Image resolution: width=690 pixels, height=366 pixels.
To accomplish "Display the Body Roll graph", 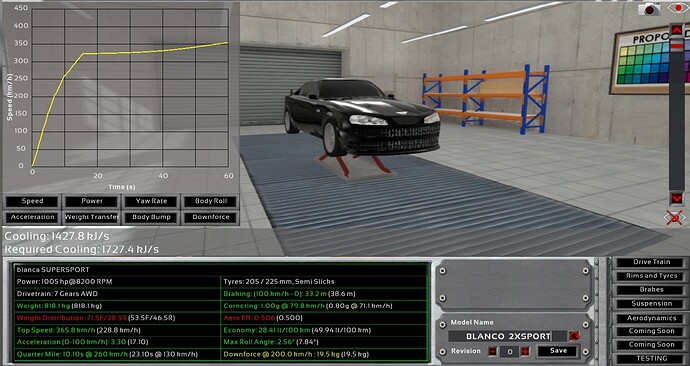I will click(210, 201).
